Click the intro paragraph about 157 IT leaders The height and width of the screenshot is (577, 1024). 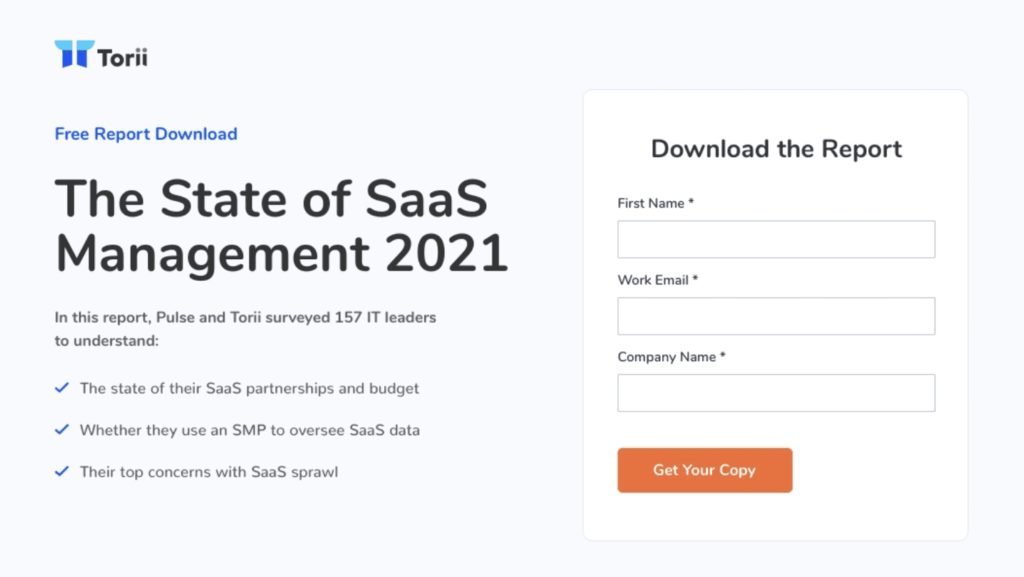click(245, 329)
